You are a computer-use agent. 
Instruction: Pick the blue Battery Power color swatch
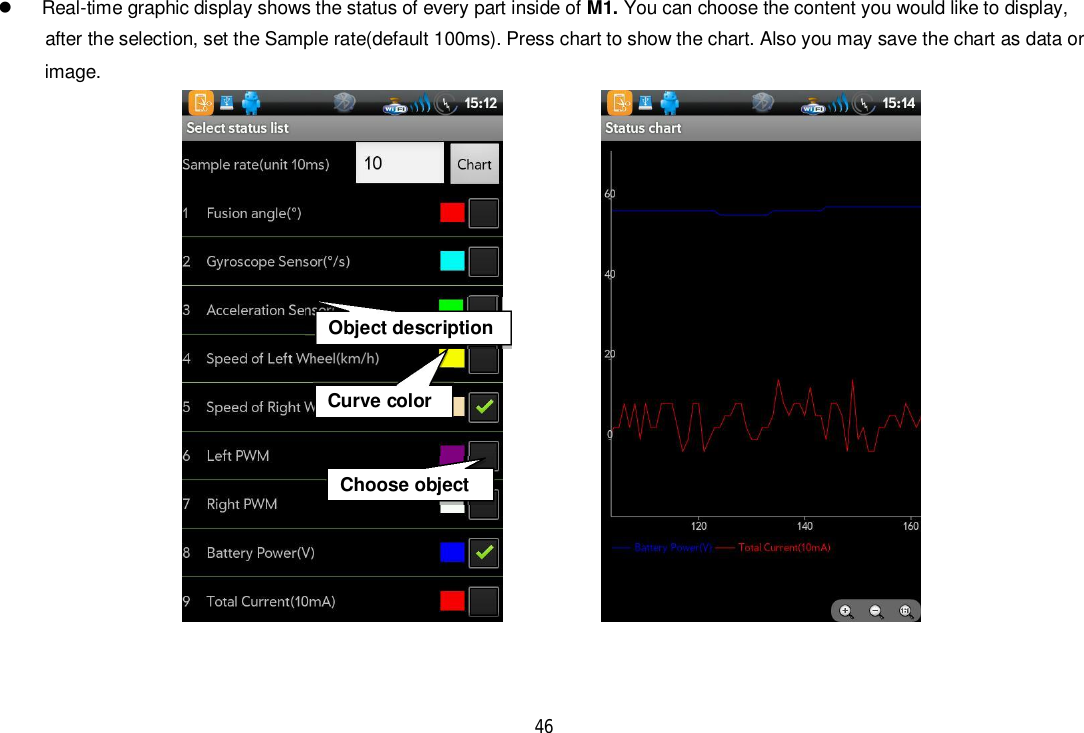452,553
